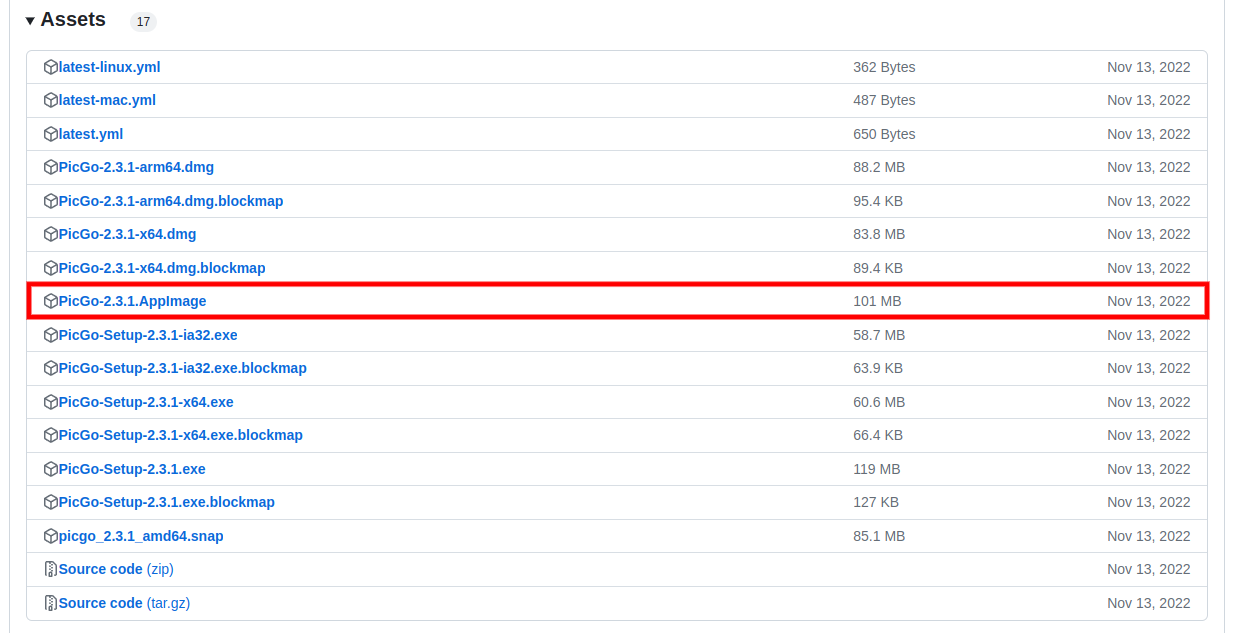Screen dimensions: 1234x633
Task: Click the package icon beside PicGo-Setup-2.3.1-x64.exe.blockmap
Action: [51, 435]
